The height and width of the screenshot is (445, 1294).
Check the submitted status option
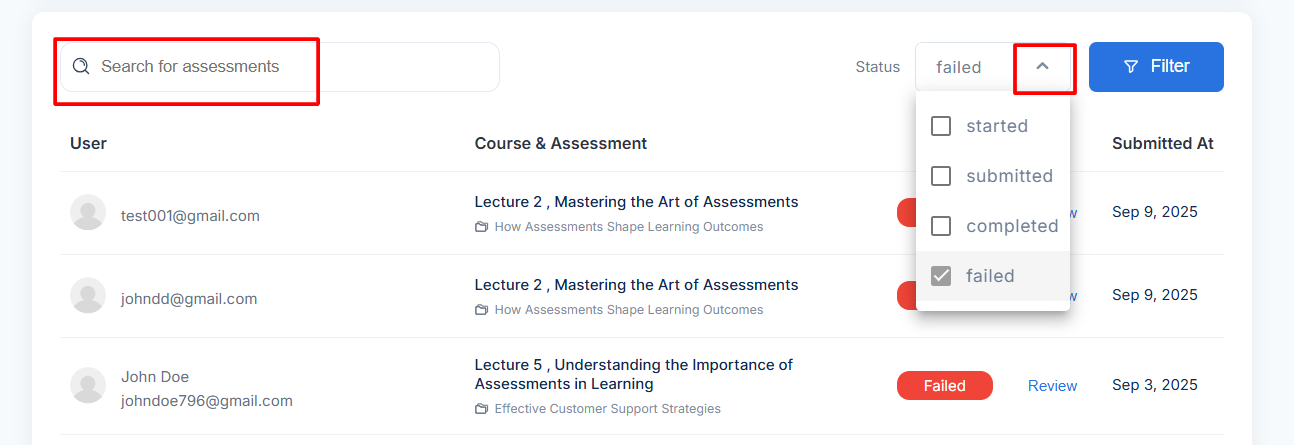pos(941,176)
